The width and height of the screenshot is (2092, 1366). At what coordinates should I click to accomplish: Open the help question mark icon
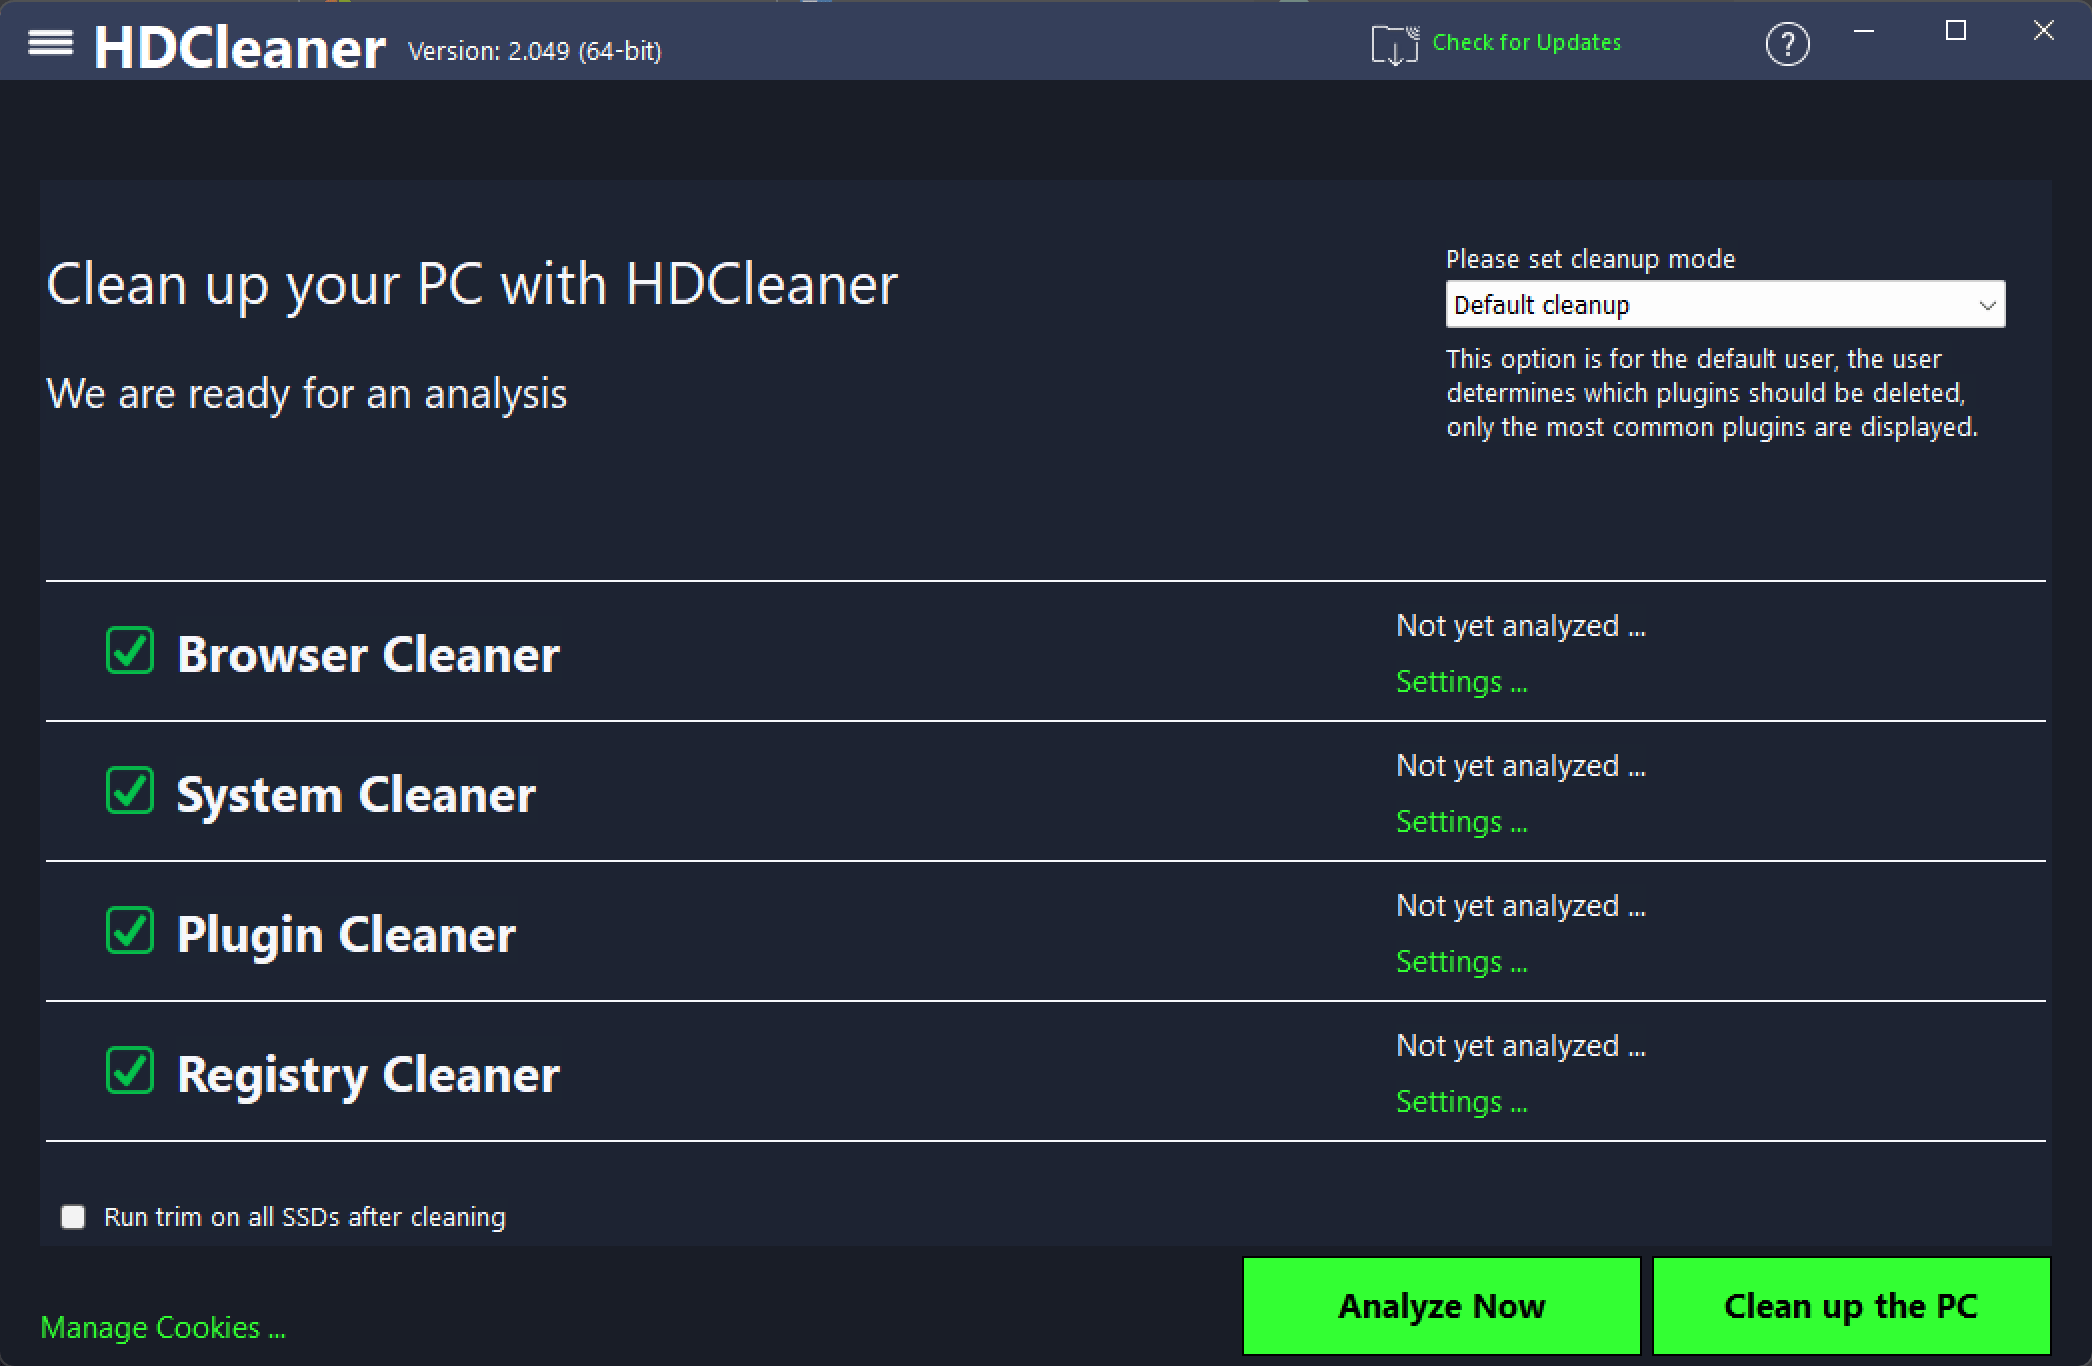point(1787,44)
